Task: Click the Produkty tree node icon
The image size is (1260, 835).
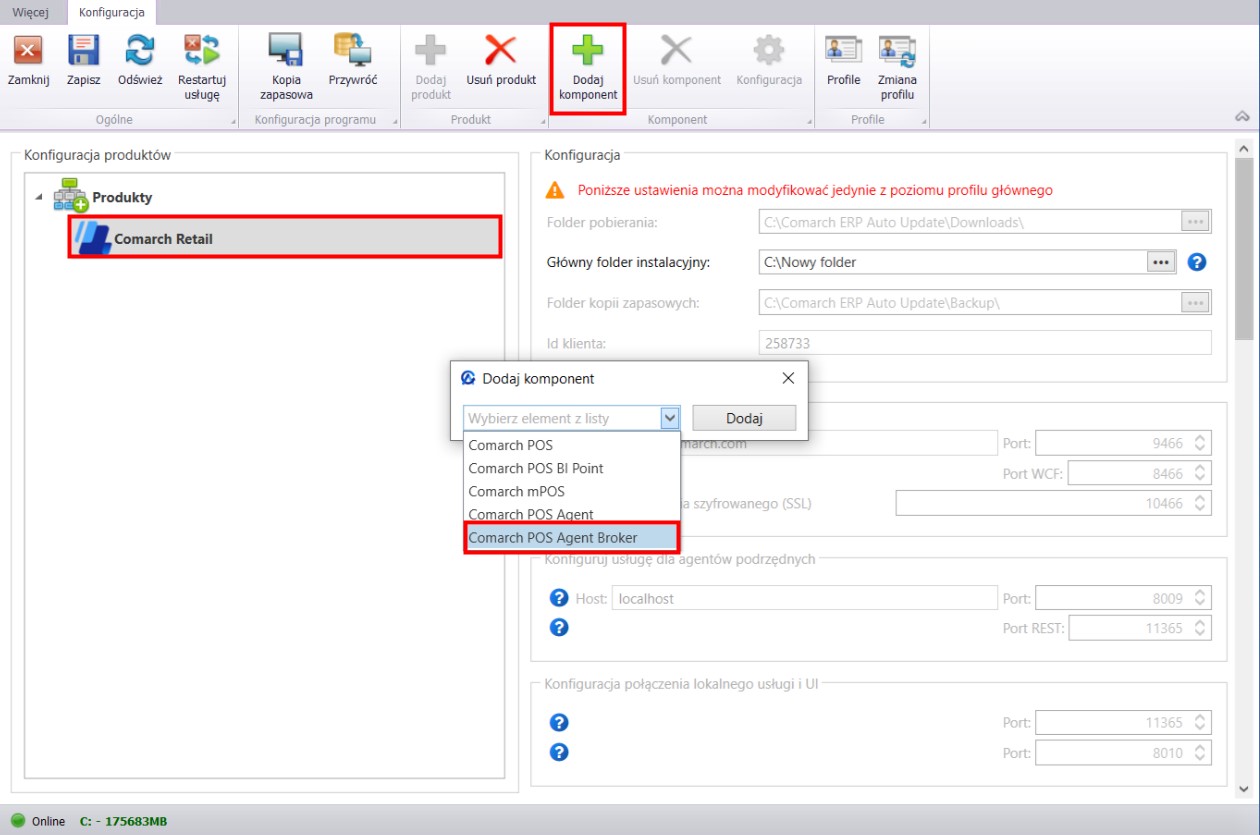Action: [x=70, y=194]
